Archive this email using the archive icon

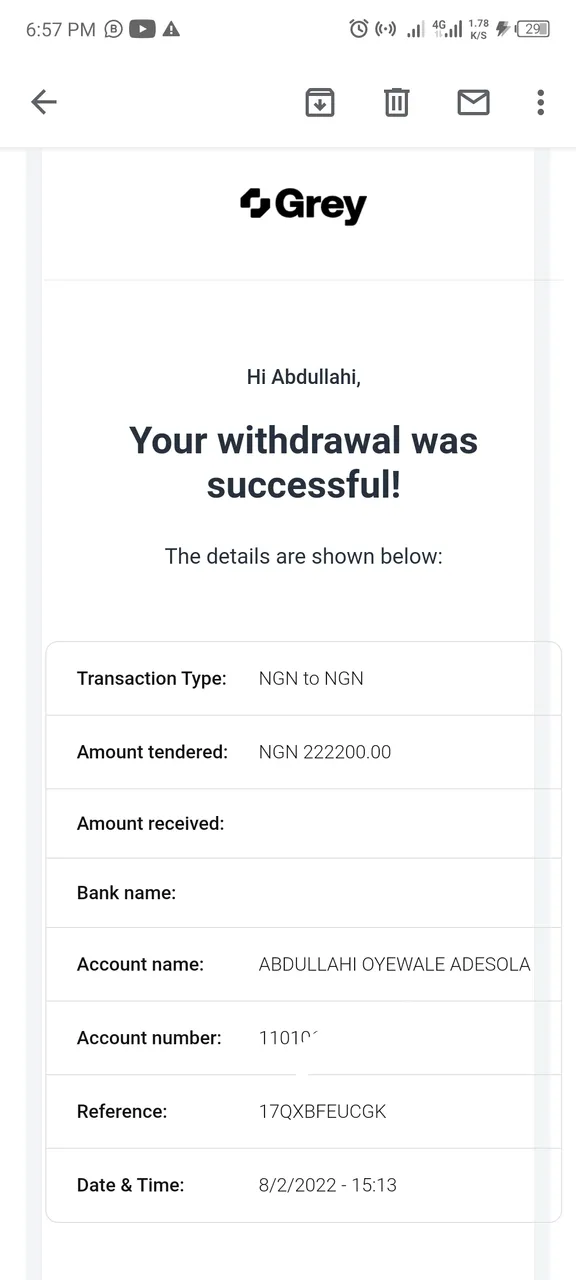(320, 101)
